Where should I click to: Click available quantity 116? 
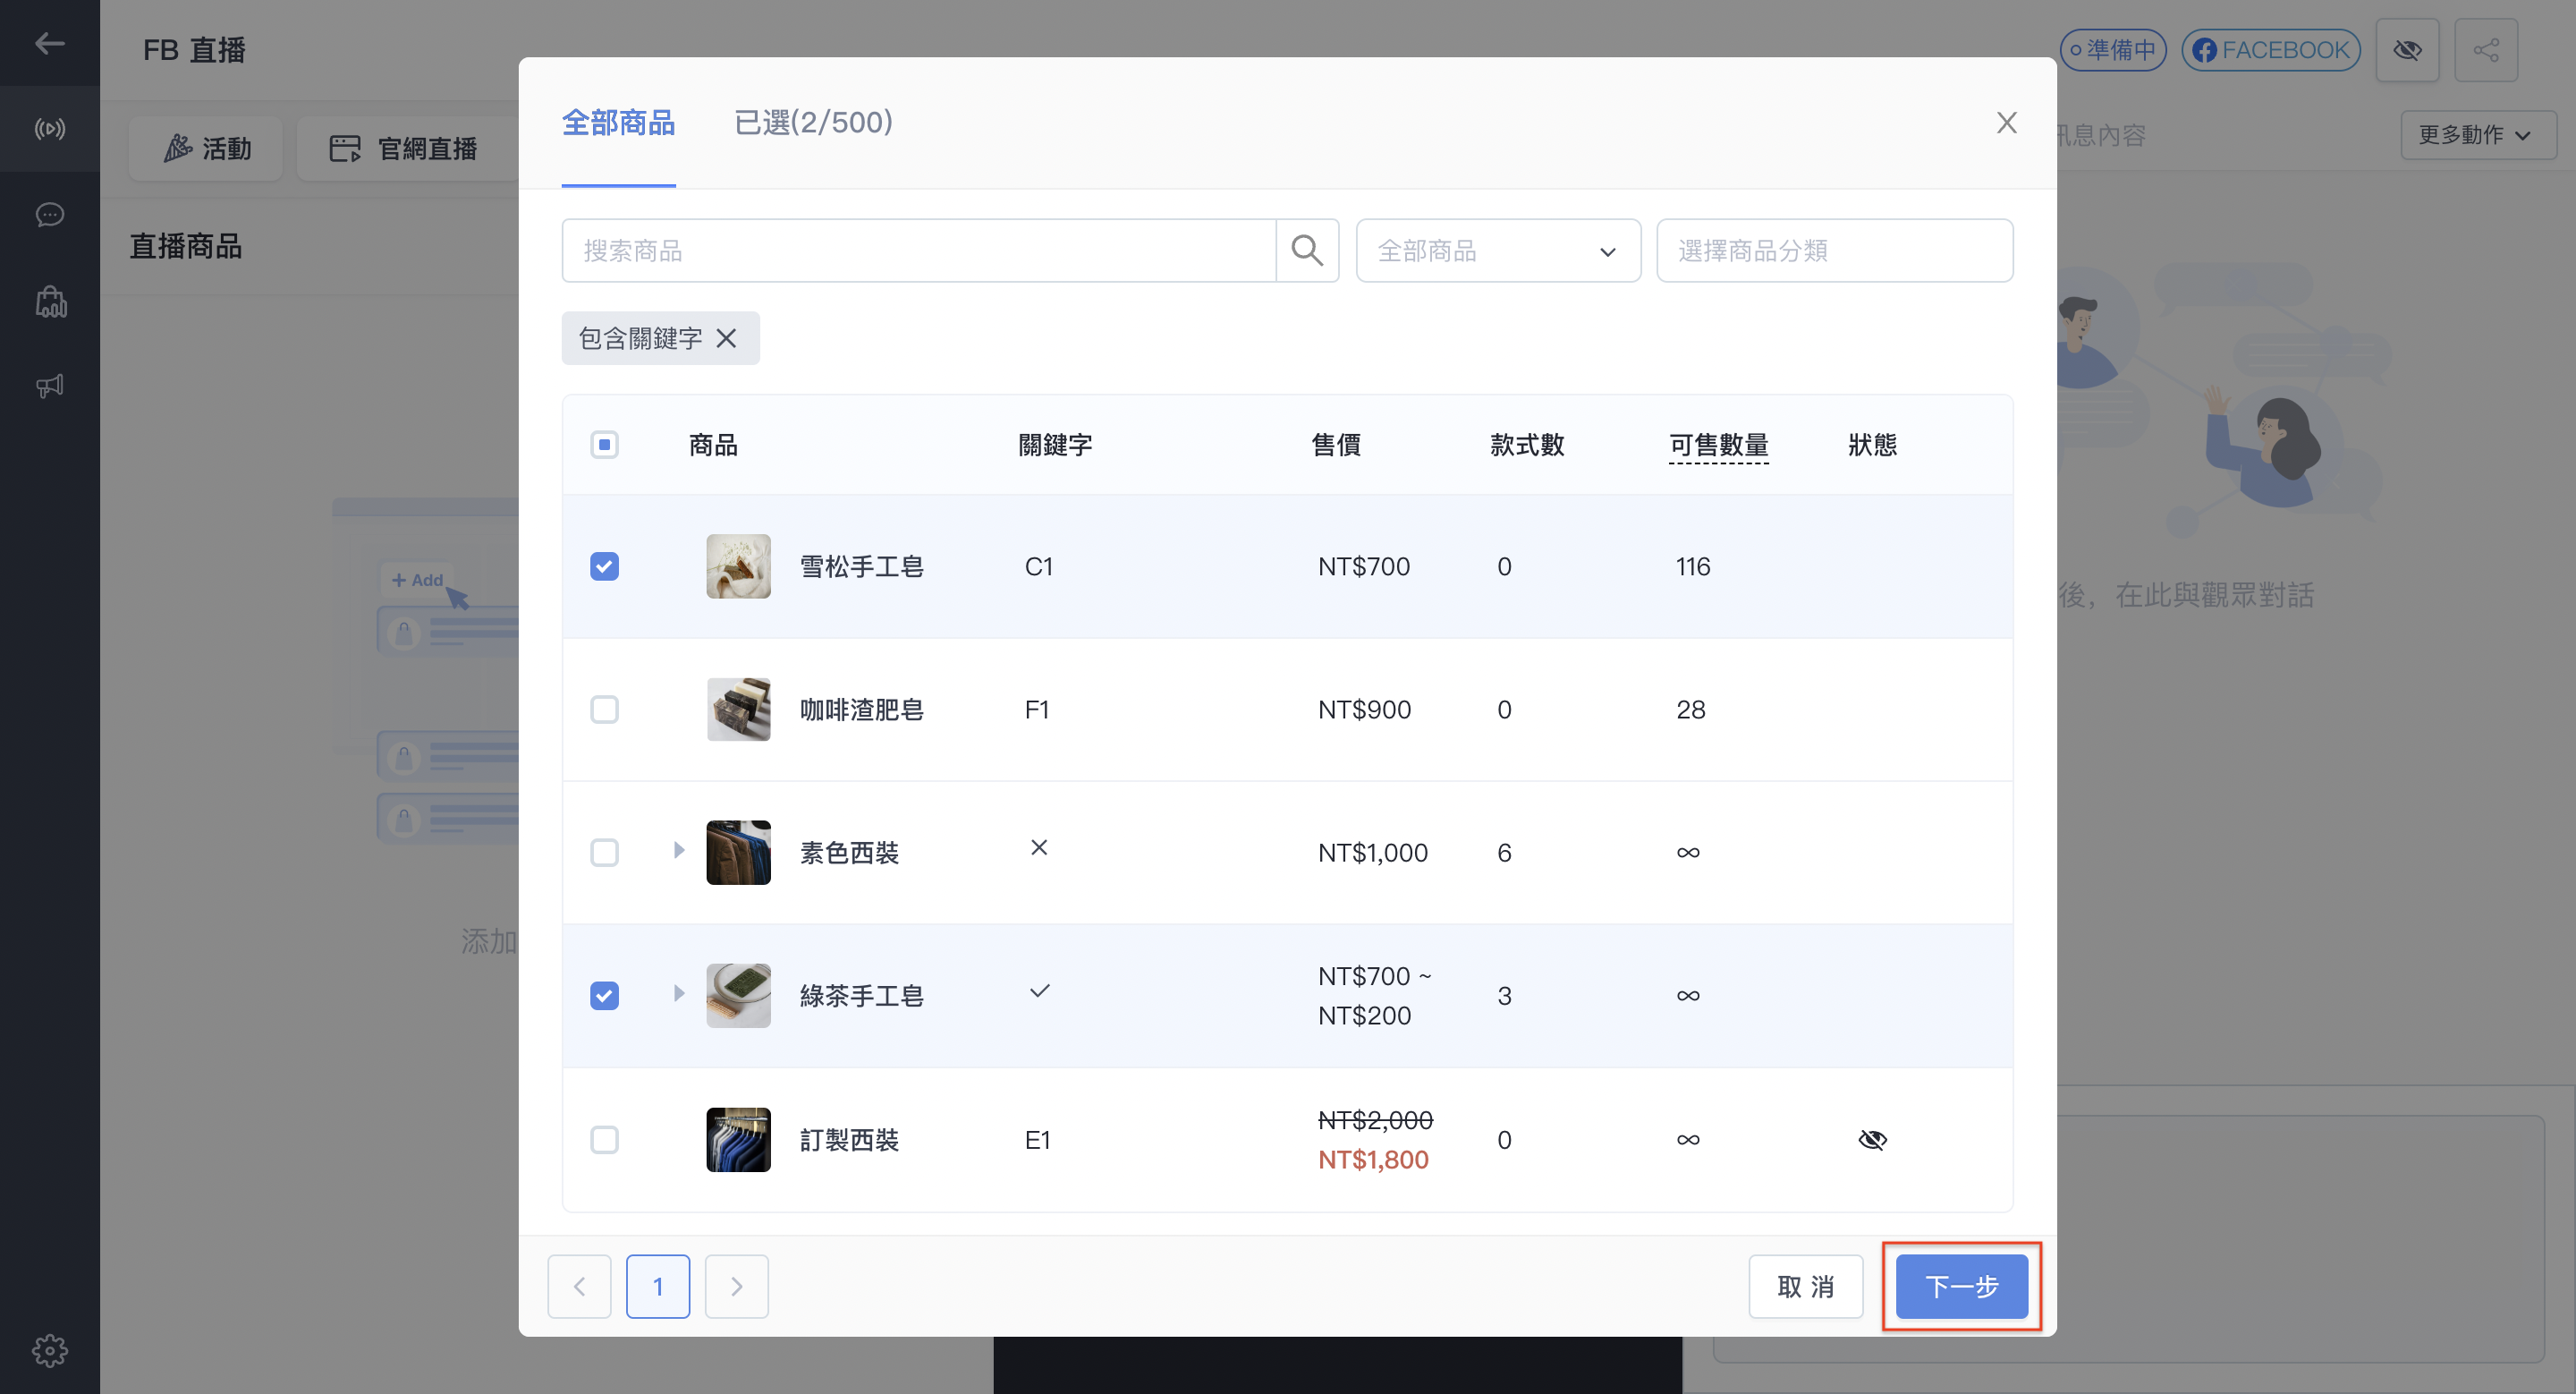[1692, 566]
